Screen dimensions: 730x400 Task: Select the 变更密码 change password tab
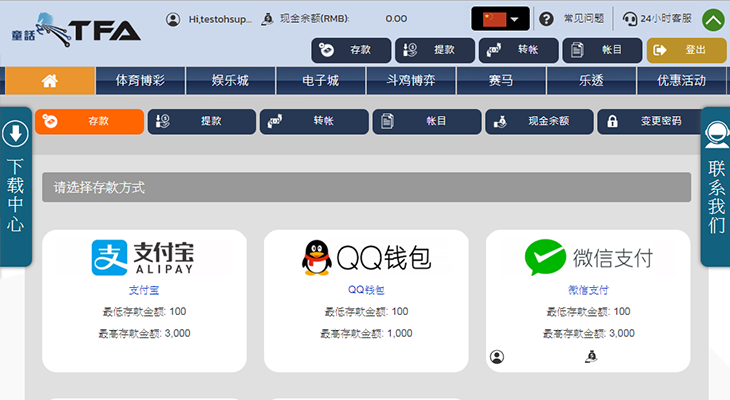coord(650,122)
